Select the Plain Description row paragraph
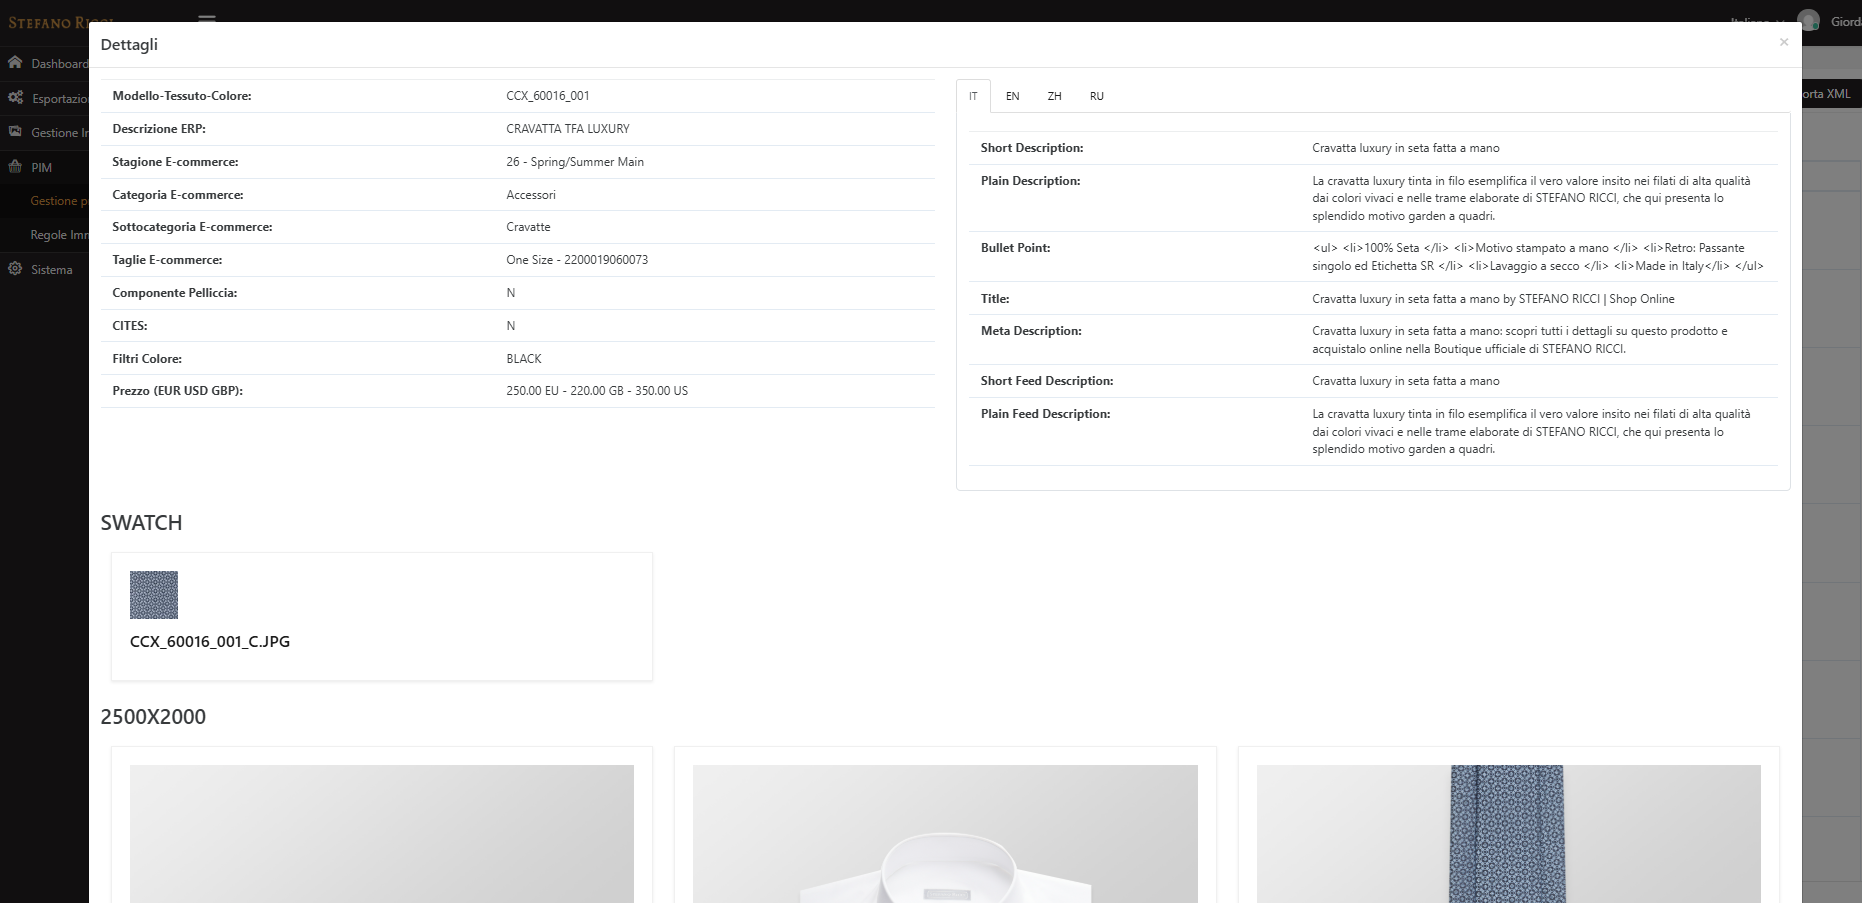Viewport: 1862px width, 903px height. pyautogui.click(x=1531, y=198)
